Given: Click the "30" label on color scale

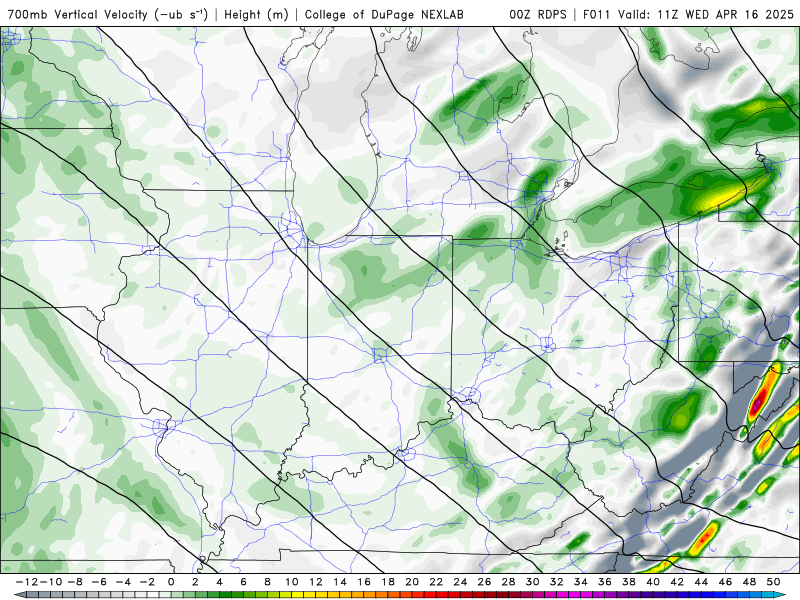Looking at the screenshot, I should point(533,582).
